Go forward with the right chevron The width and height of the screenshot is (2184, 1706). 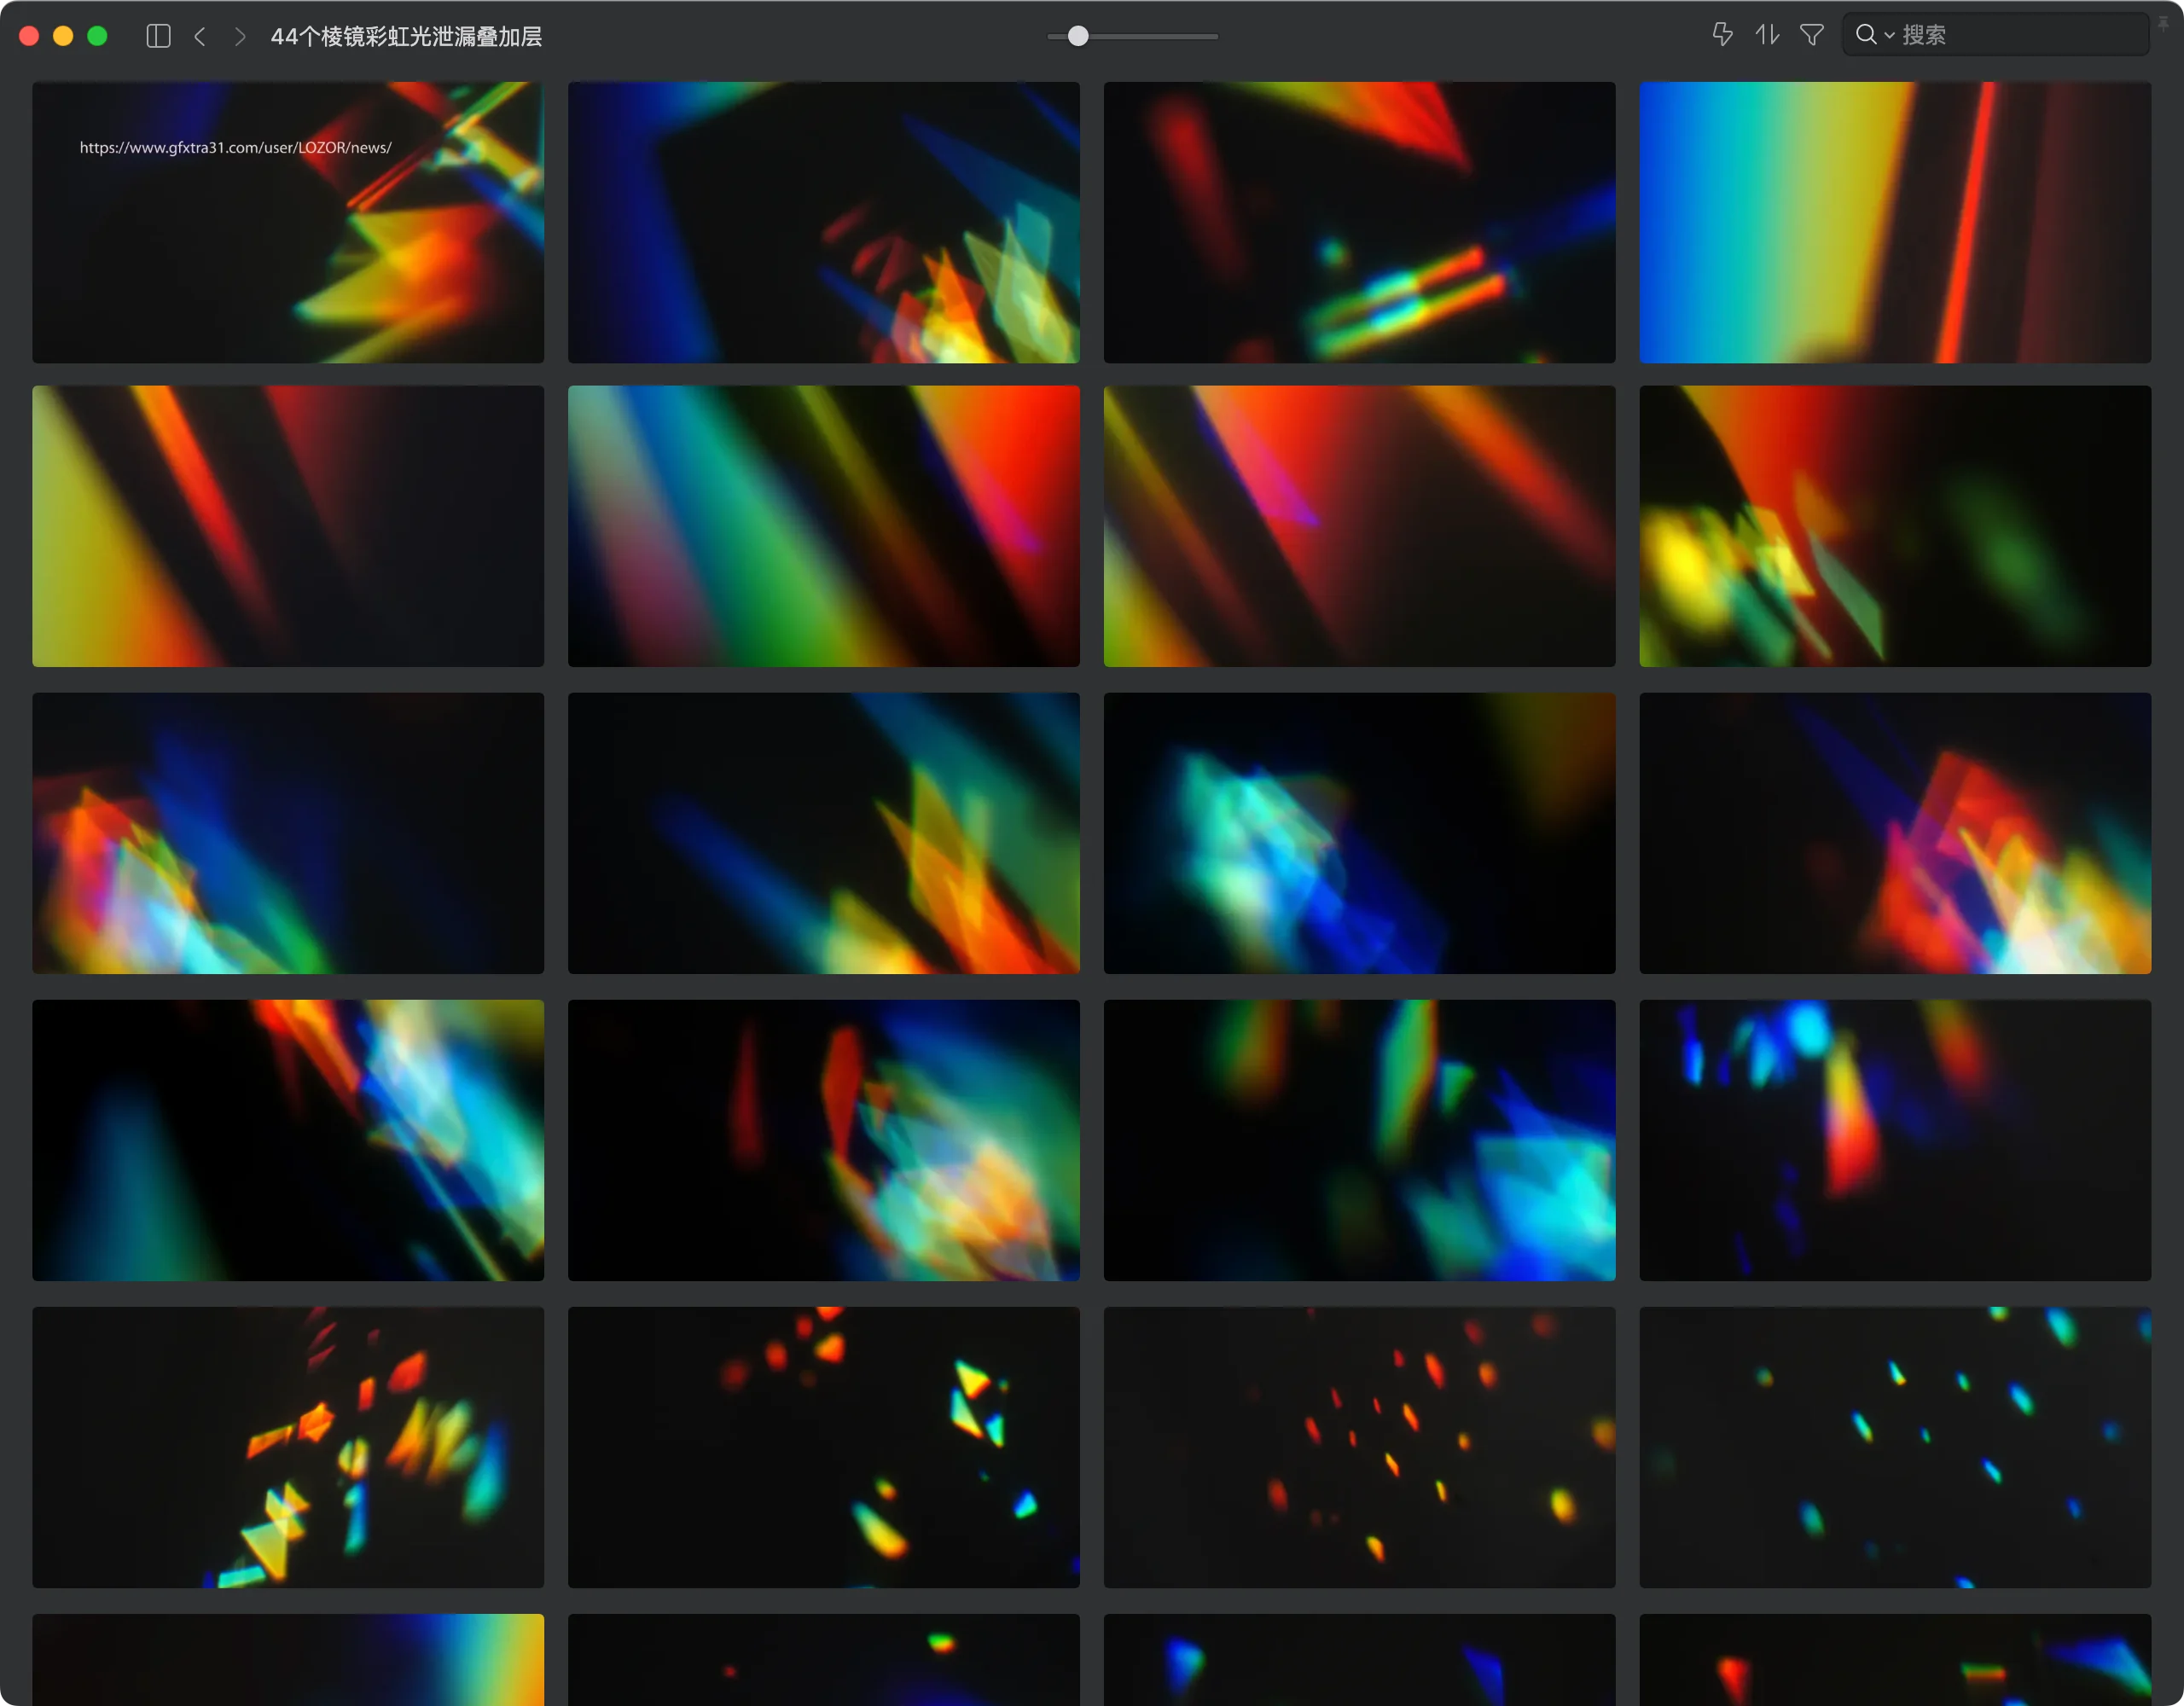240,36
